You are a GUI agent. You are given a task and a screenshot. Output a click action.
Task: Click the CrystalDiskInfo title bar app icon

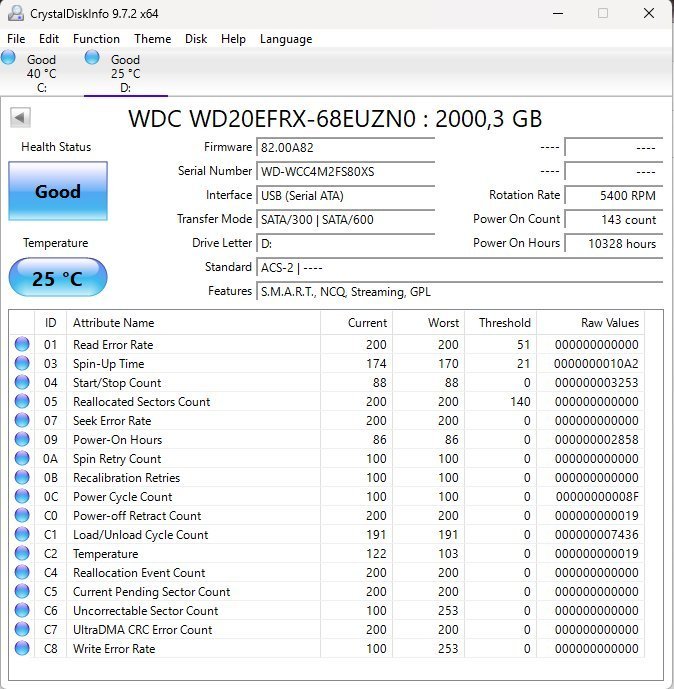(x=15, y=14)
